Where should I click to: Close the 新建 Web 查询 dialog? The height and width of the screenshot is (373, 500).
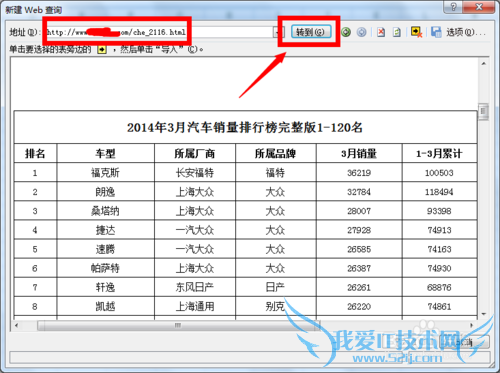[479, 7]
